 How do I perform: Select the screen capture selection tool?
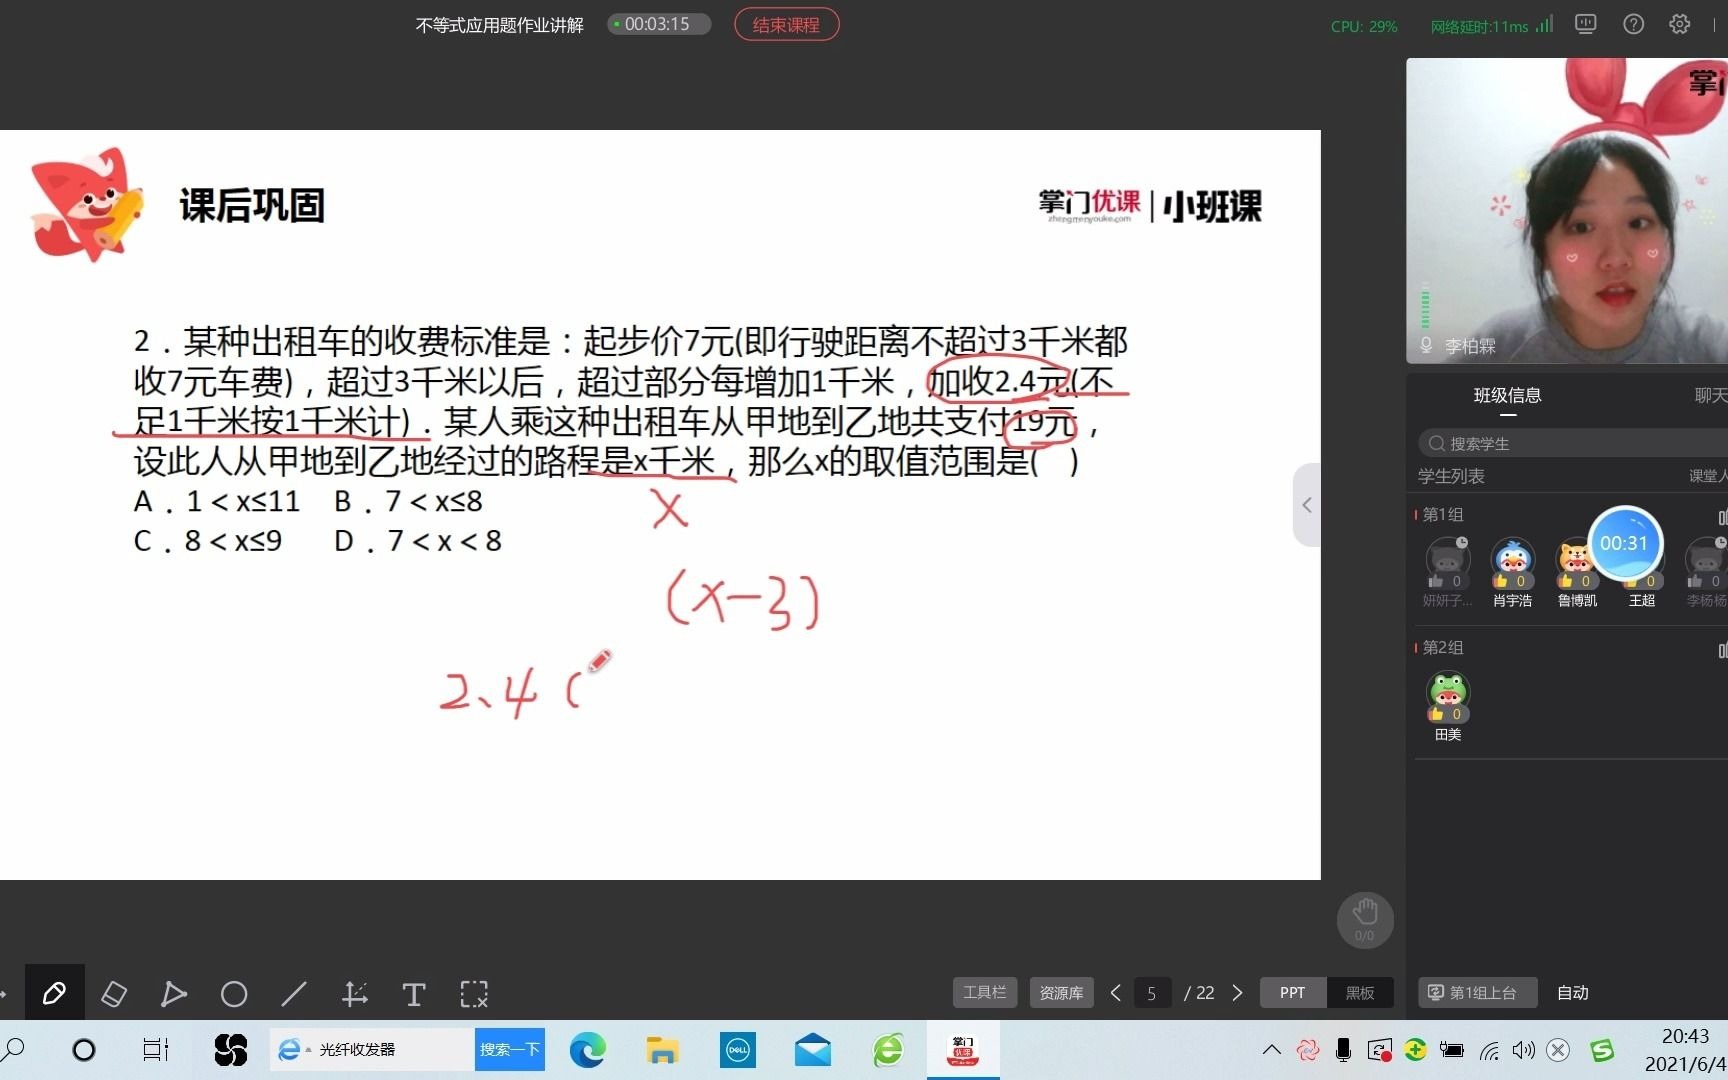[473, 993]
